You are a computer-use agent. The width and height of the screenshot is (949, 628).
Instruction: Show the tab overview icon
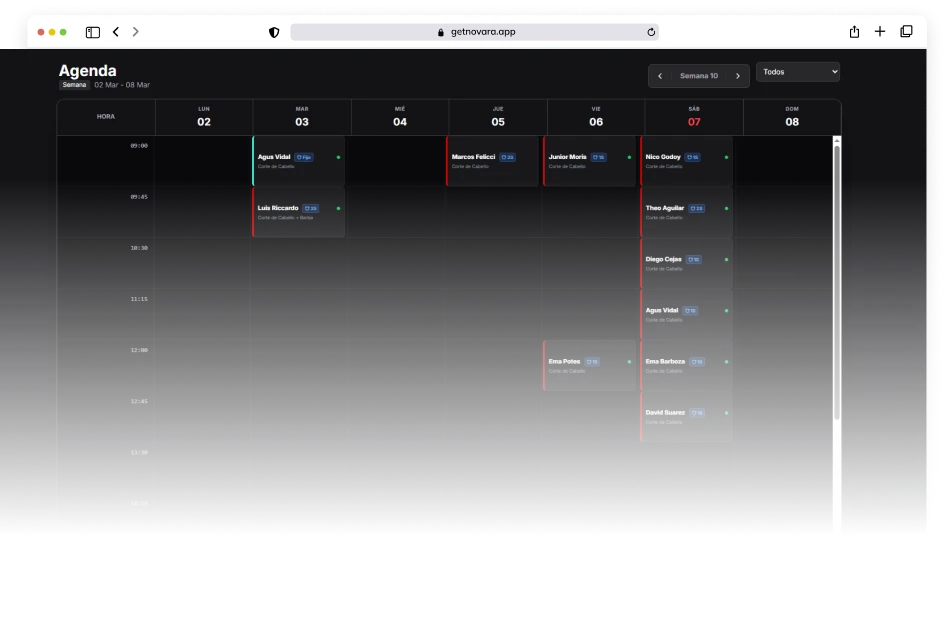point(906,32)
